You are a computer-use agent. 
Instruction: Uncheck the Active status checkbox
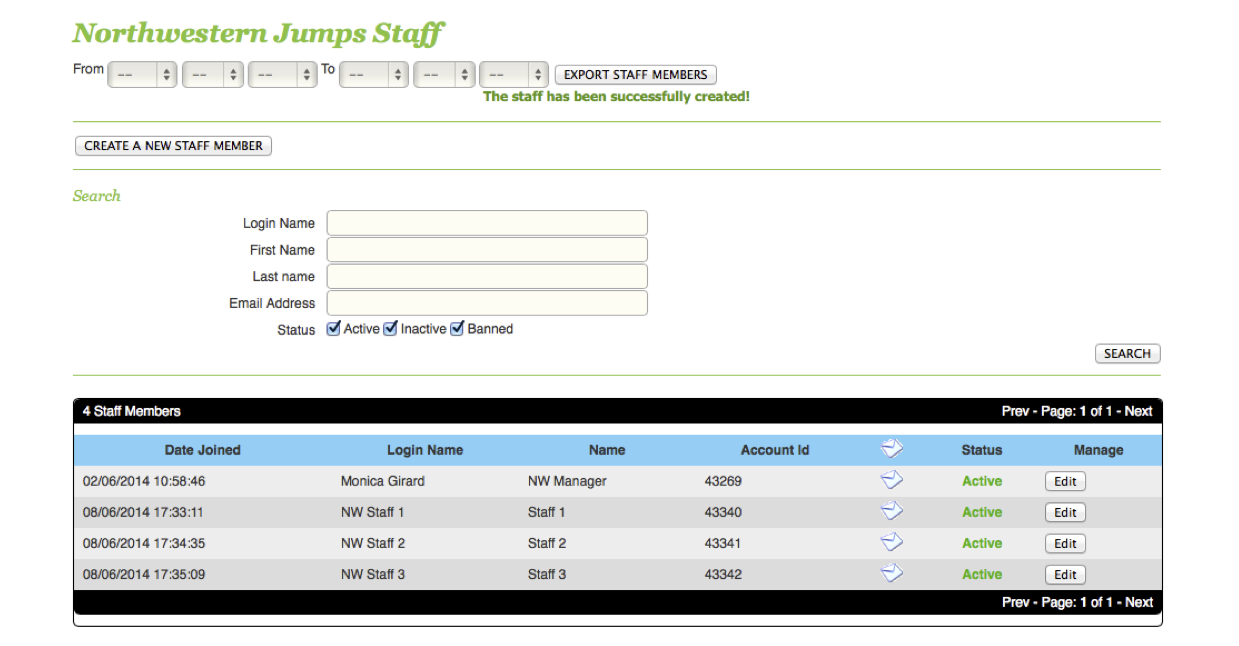[334, 329]
